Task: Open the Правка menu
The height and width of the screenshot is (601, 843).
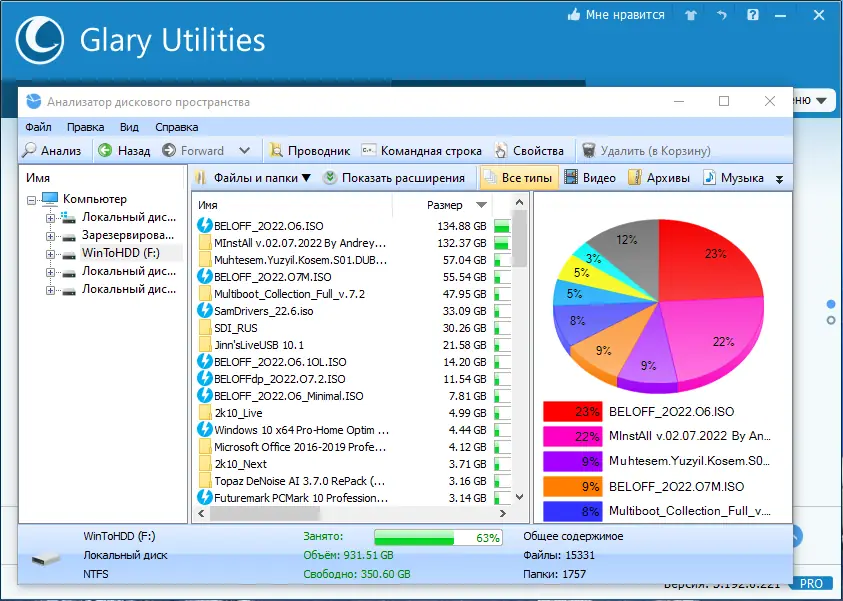Action: click(x=85, y=127)
